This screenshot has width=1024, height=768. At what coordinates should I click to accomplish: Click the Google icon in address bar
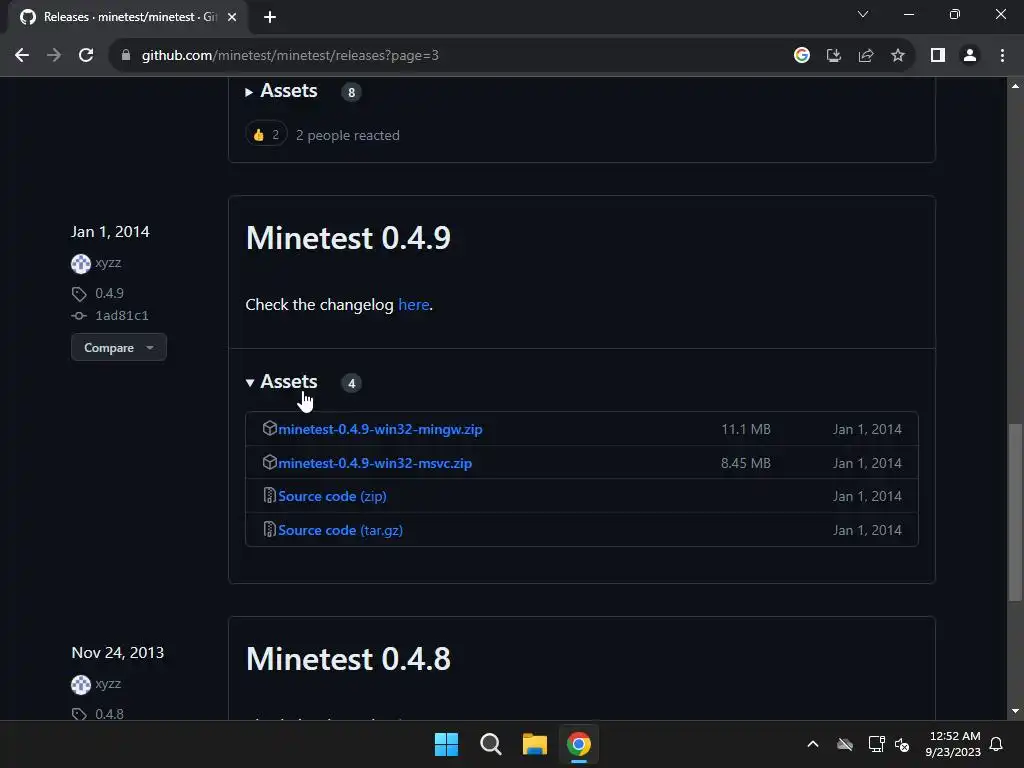pyautogui.click(x=801, y=56)
